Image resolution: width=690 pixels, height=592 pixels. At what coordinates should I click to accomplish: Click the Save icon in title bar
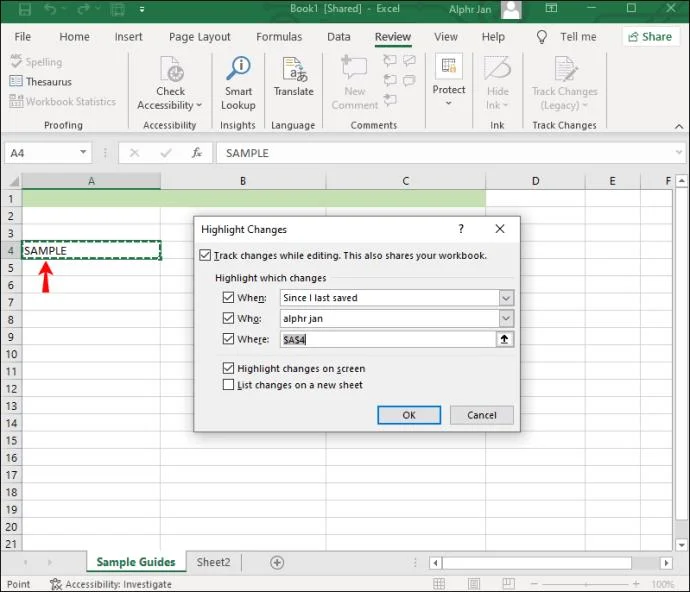(25, 9)
